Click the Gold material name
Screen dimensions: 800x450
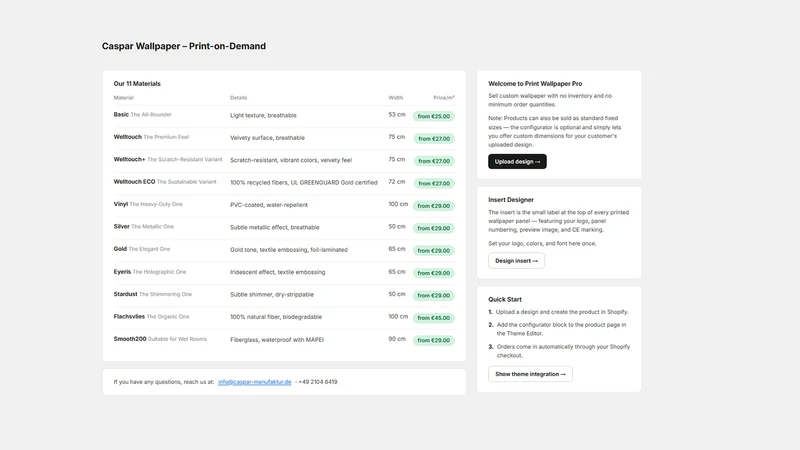120,249
